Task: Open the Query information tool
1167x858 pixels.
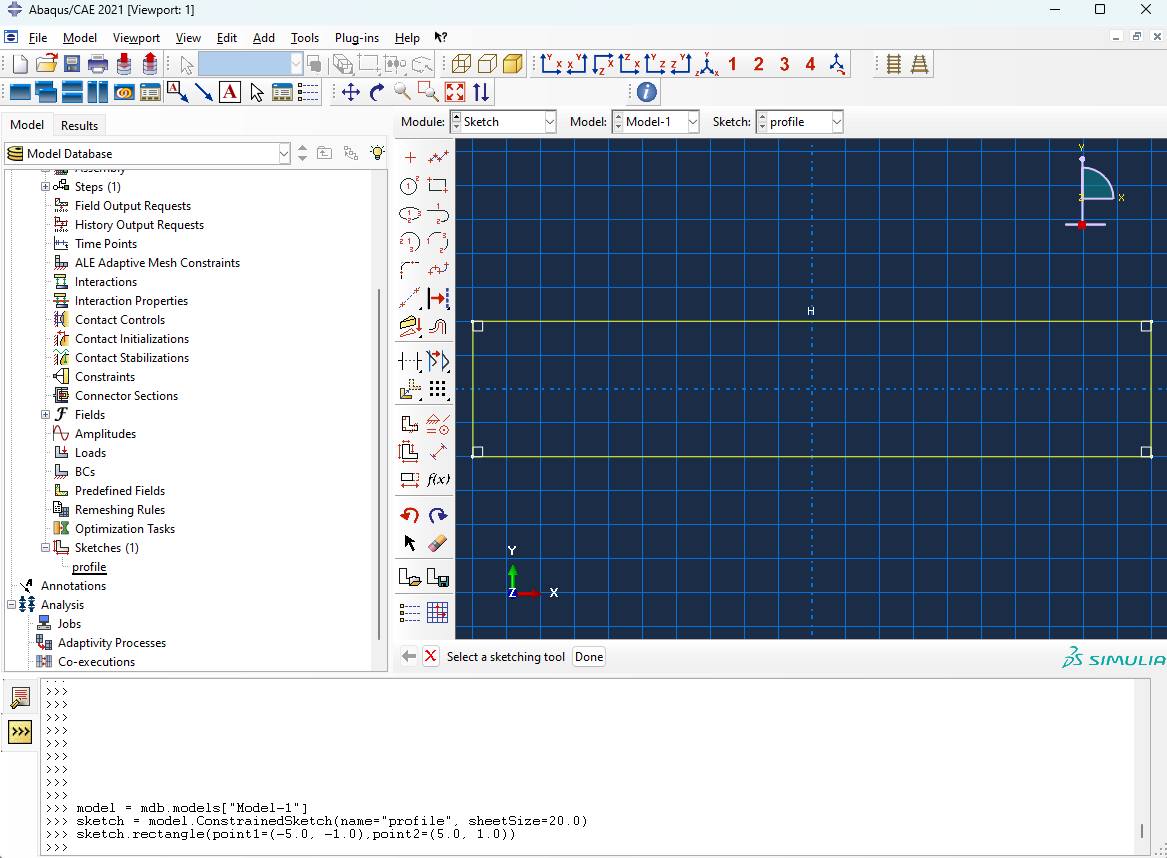Action: click(647, 92)
